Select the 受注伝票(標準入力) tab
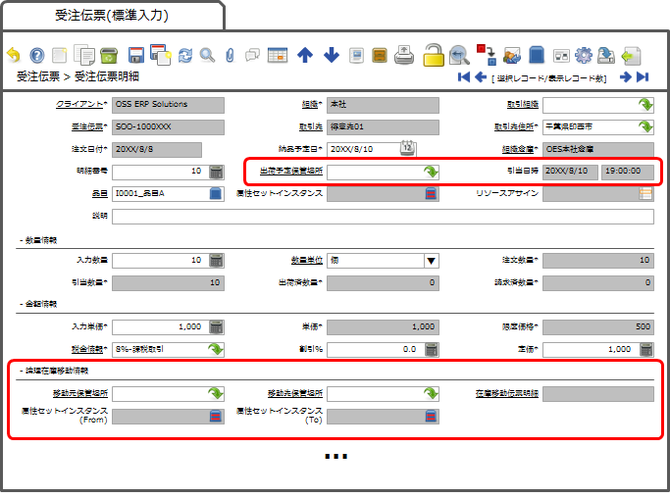670x498 pixels. [112, 15]
